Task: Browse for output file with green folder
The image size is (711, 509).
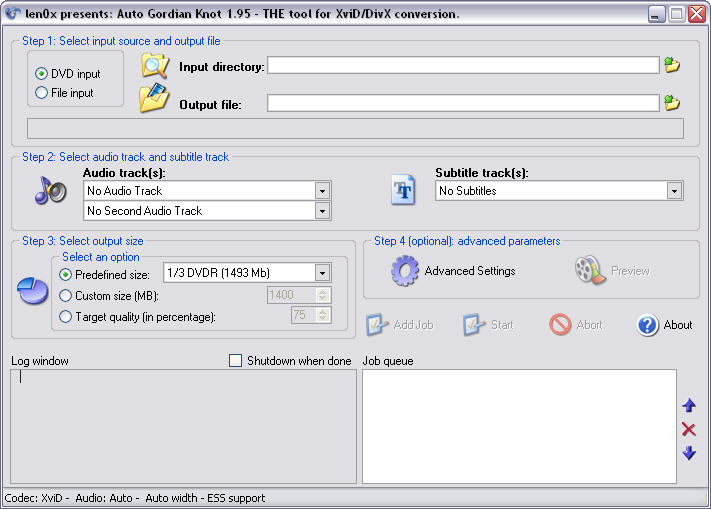Action: (672, 103)
